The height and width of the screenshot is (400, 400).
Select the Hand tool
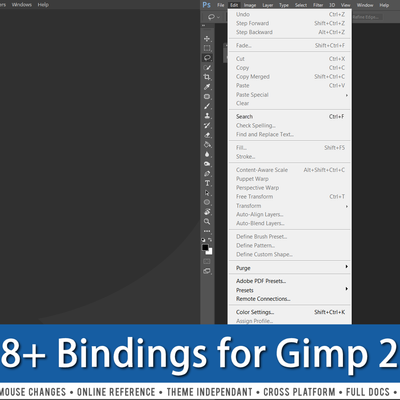click(x=207, y=212)
